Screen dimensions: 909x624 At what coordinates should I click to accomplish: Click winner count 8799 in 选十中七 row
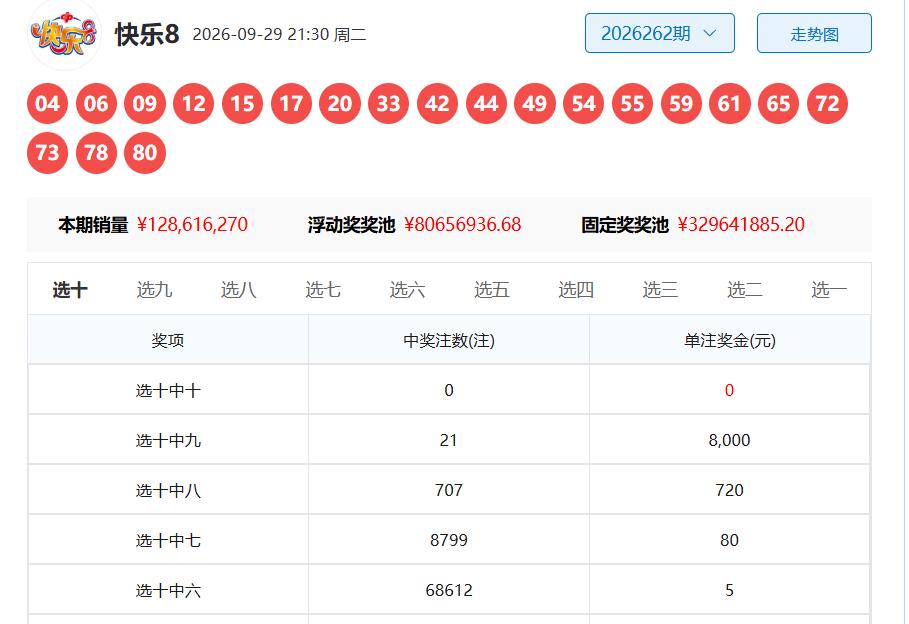449,540
